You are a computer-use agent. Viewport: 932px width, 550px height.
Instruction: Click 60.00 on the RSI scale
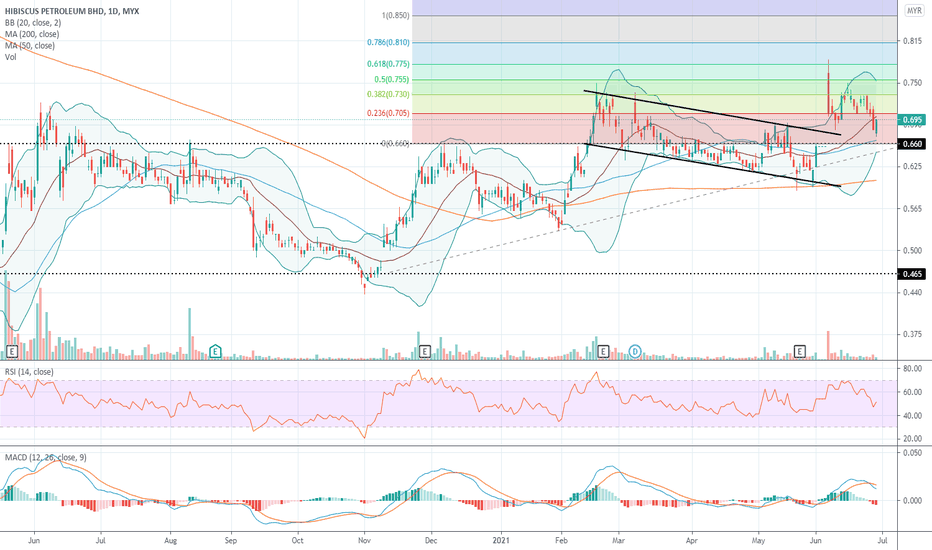912,392
